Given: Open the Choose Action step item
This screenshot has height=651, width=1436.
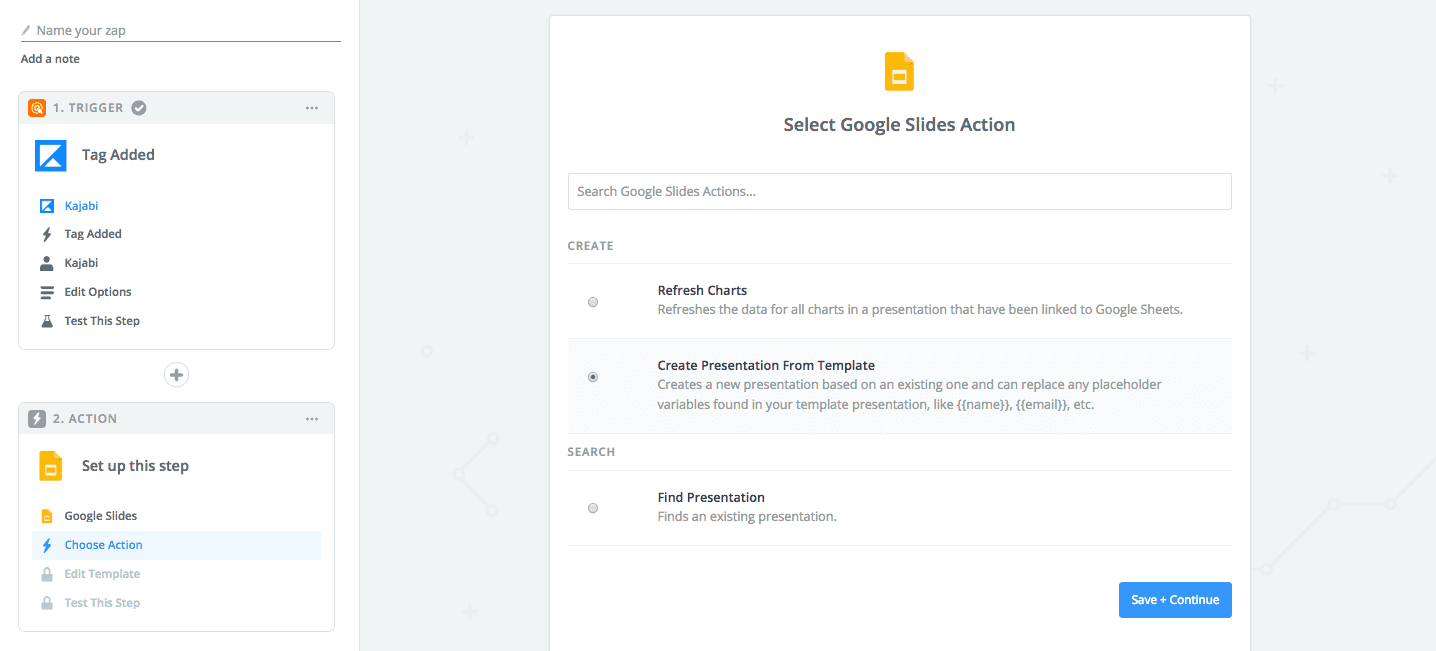Looking at the screenshot, I should pyautogui.click(x=104, y=545).
